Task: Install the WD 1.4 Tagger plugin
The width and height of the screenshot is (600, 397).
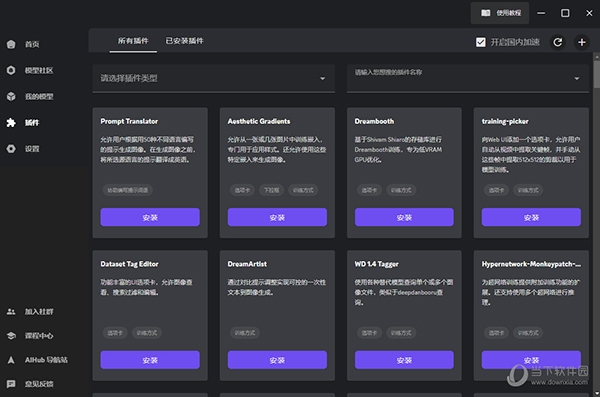Action: pyautogui.click(x=404, y=360)
